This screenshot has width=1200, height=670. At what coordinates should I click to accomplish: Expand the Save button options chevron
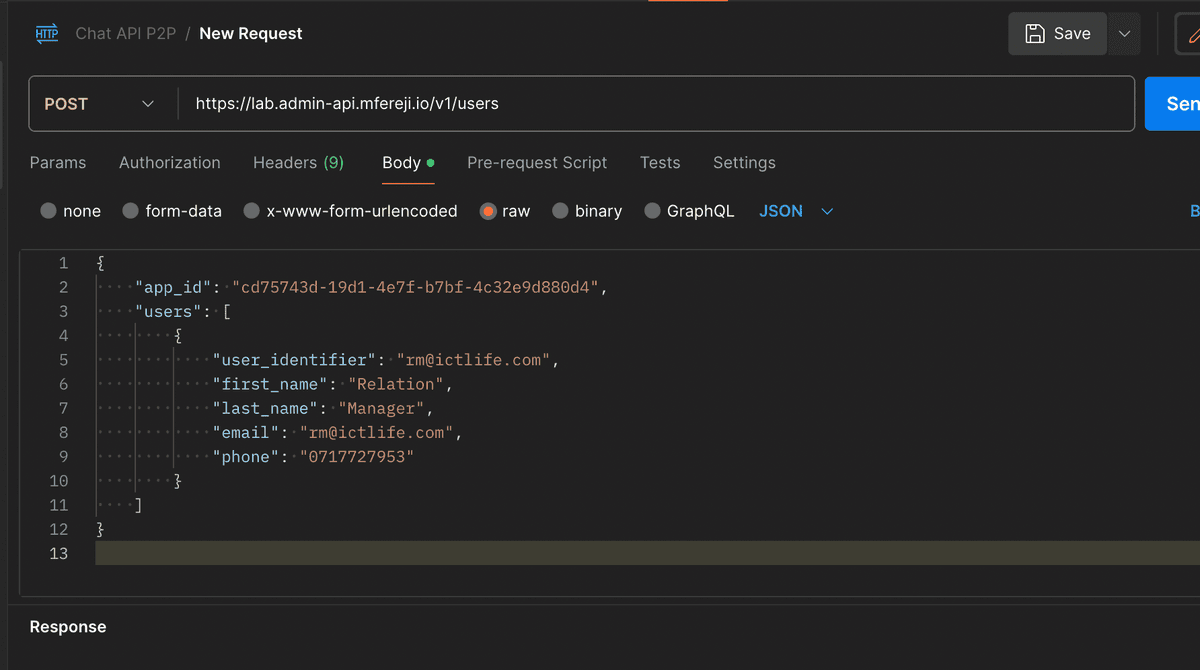click(1124, 33)
